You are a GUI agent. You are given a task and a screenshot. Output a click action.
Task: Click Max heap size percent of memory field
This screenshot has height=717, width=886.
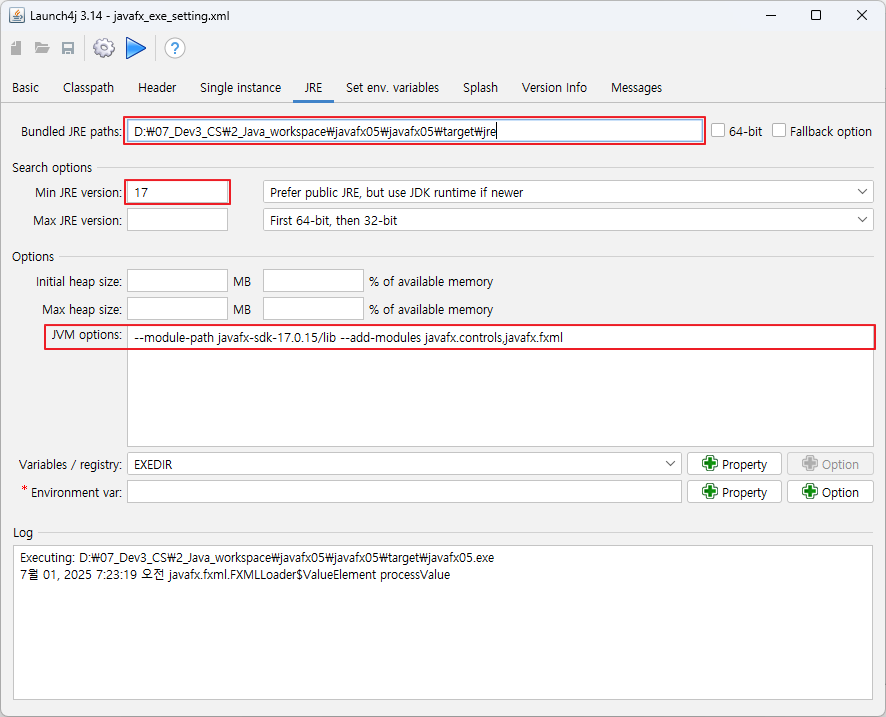click(313, 309)
